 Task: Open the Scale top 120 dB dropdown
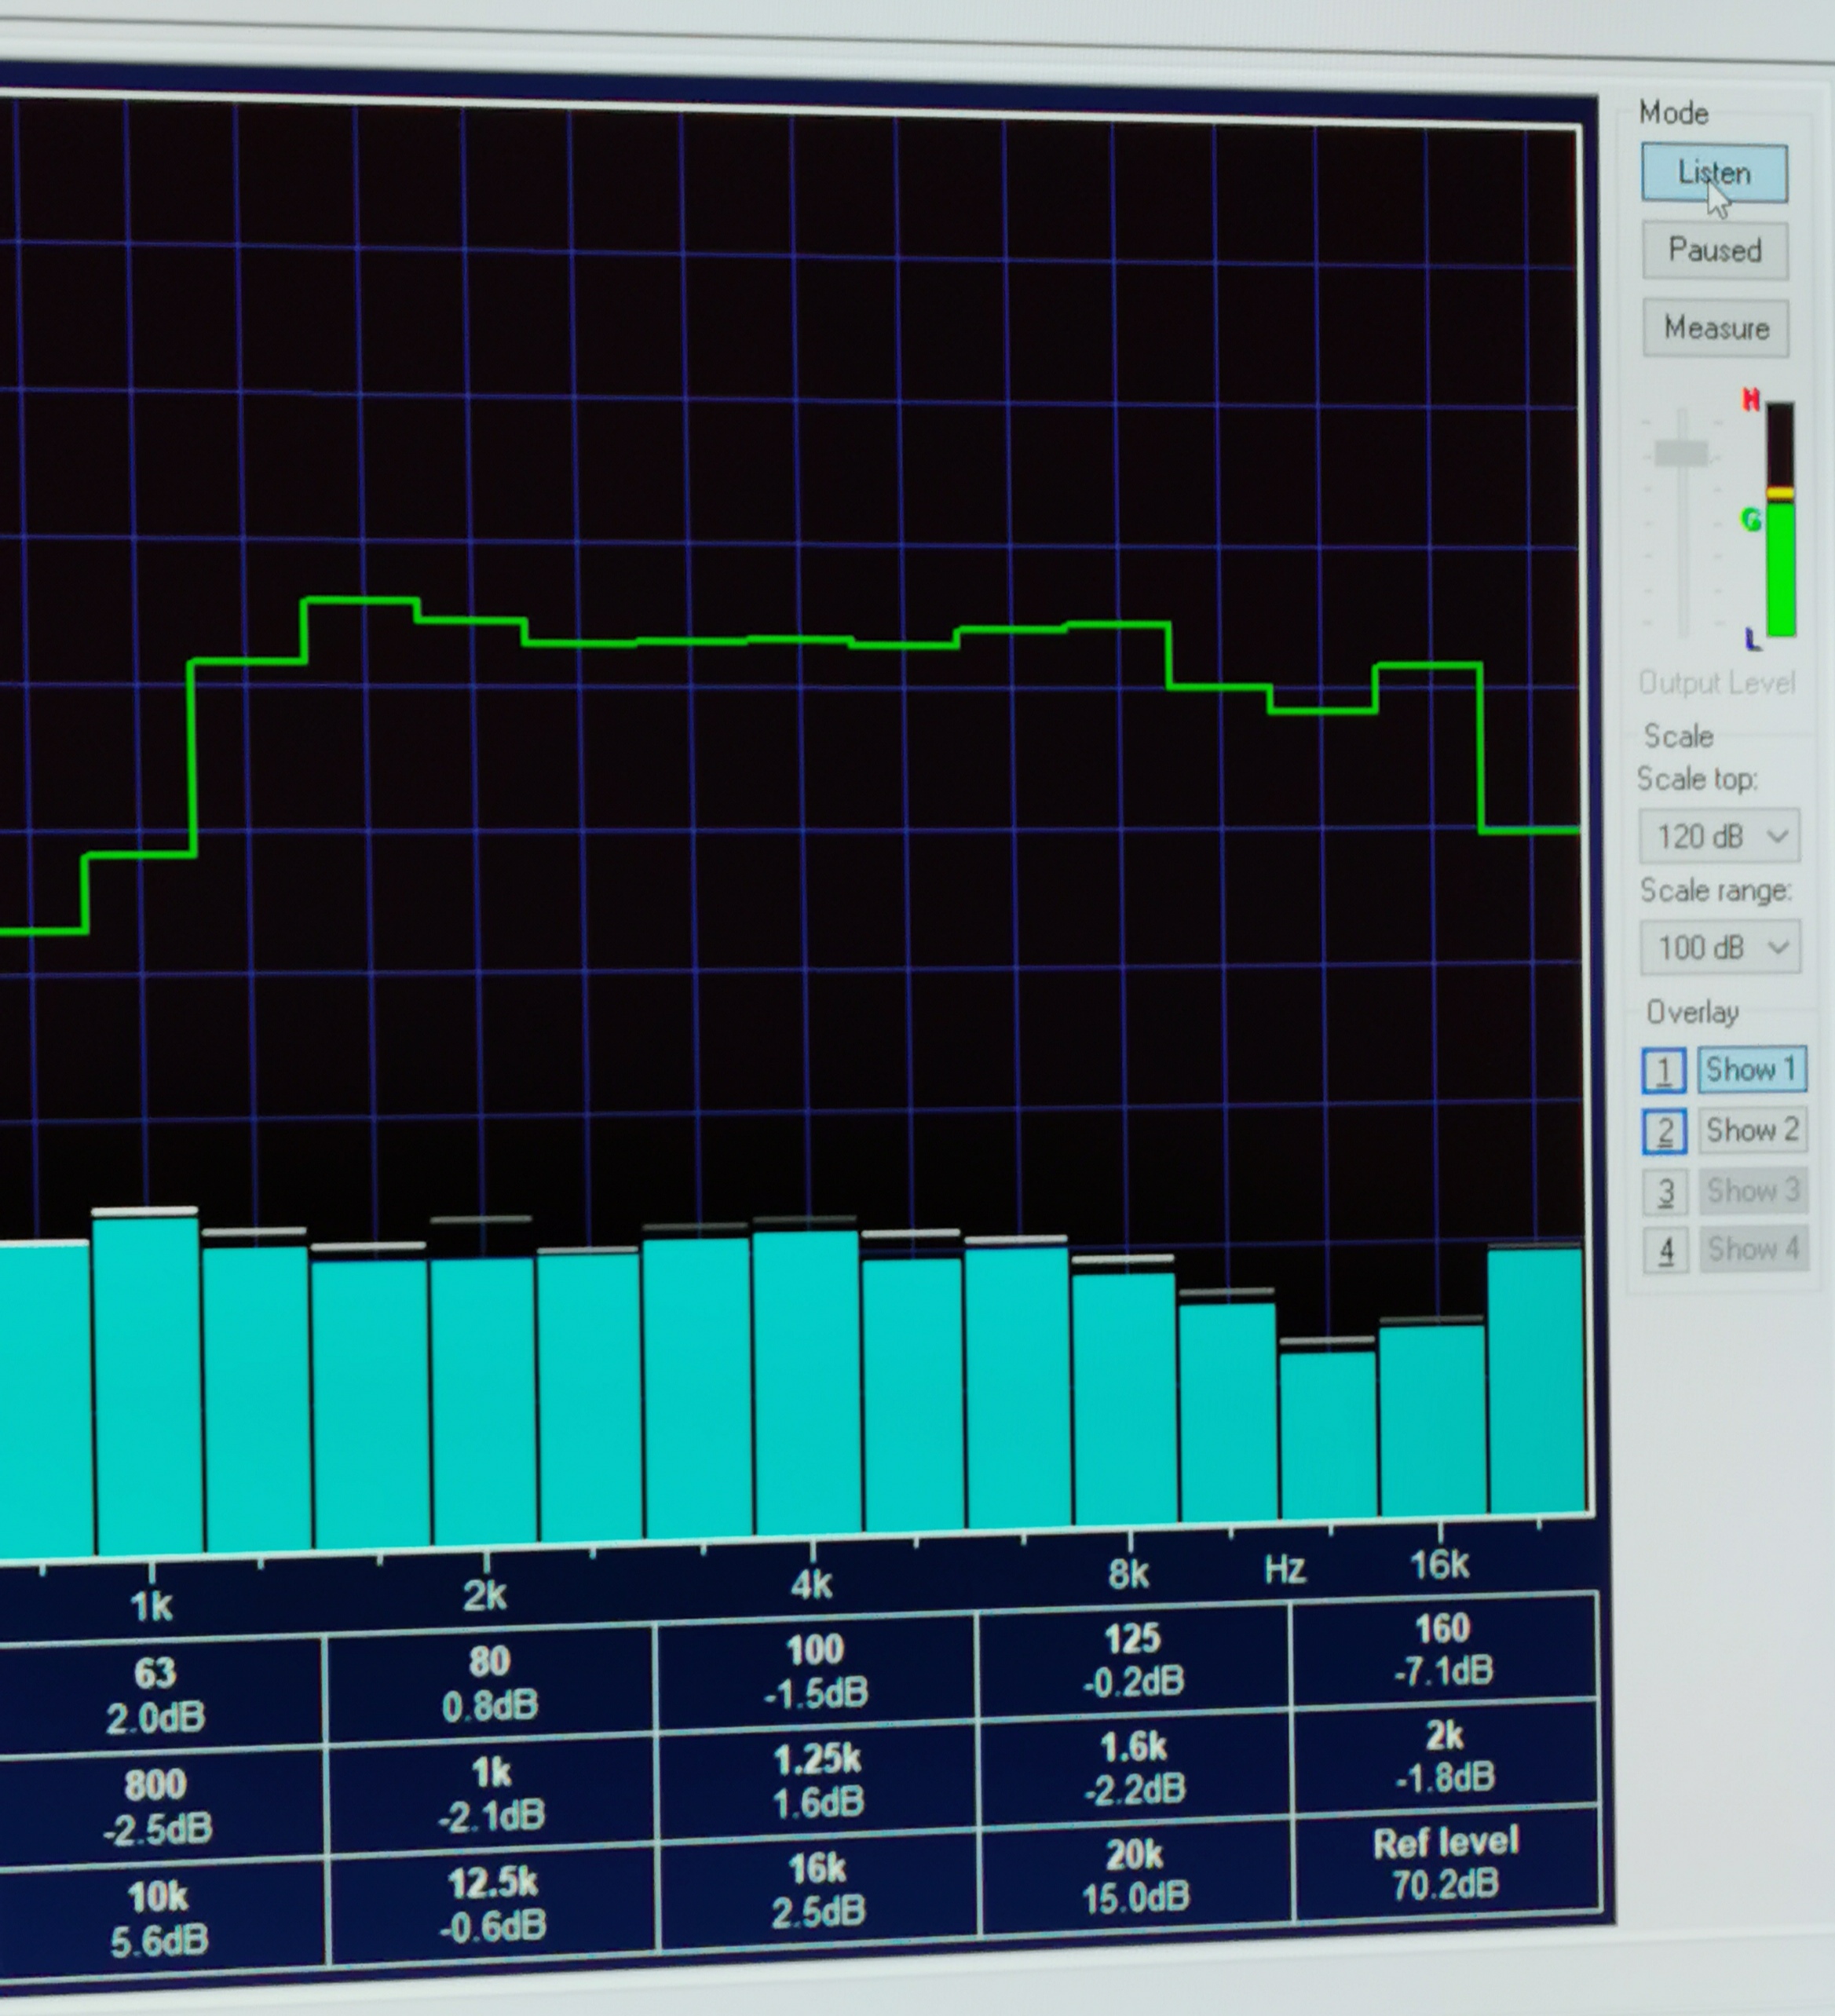[1719, 836]
